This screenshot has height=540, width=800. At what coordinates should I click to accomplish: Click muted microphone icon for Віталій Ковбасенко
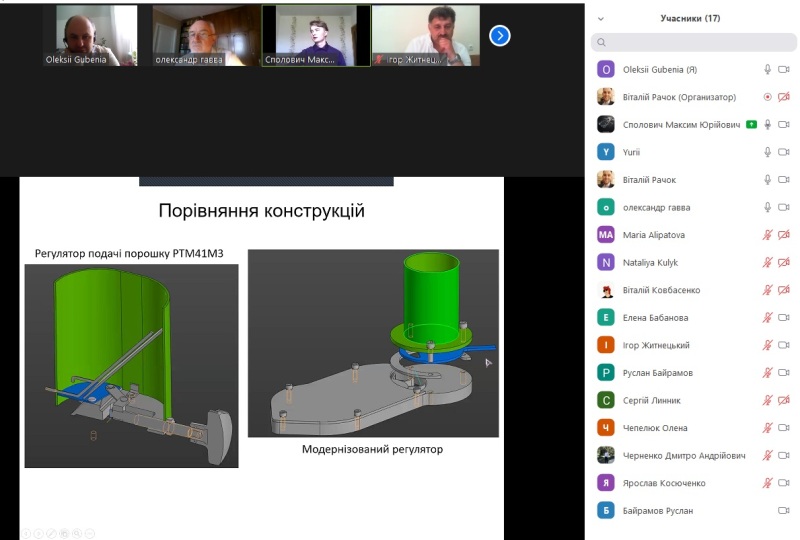[x=767, y=290]
